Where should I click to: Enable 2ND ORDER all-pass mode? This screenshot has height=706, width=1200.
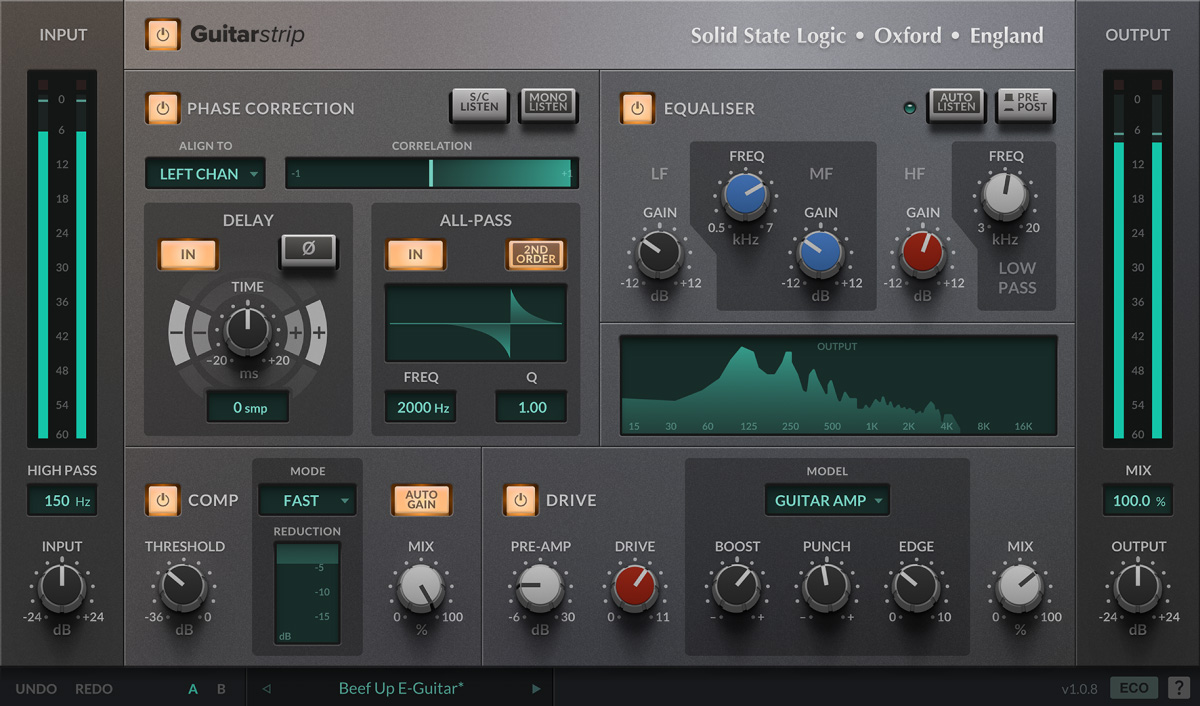(535, 255)
